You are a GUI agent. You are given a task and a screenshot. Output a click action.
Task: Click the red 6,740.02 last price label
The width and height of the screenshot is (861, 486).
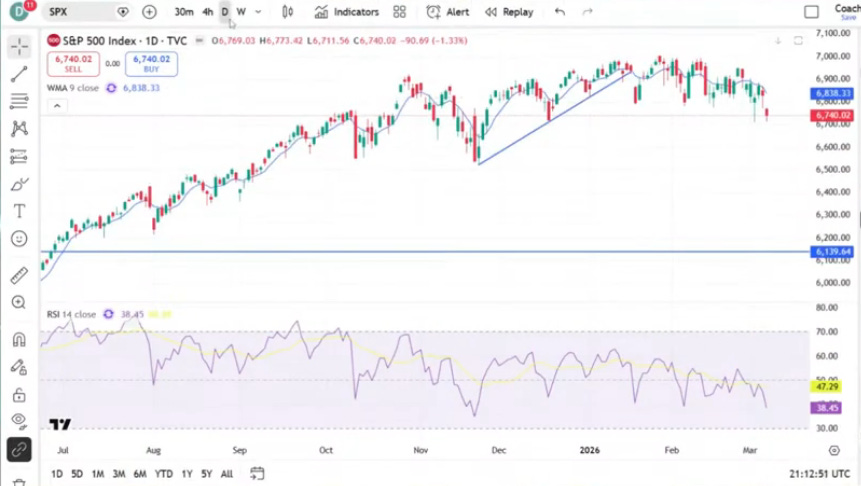click(x=832, y=115)
